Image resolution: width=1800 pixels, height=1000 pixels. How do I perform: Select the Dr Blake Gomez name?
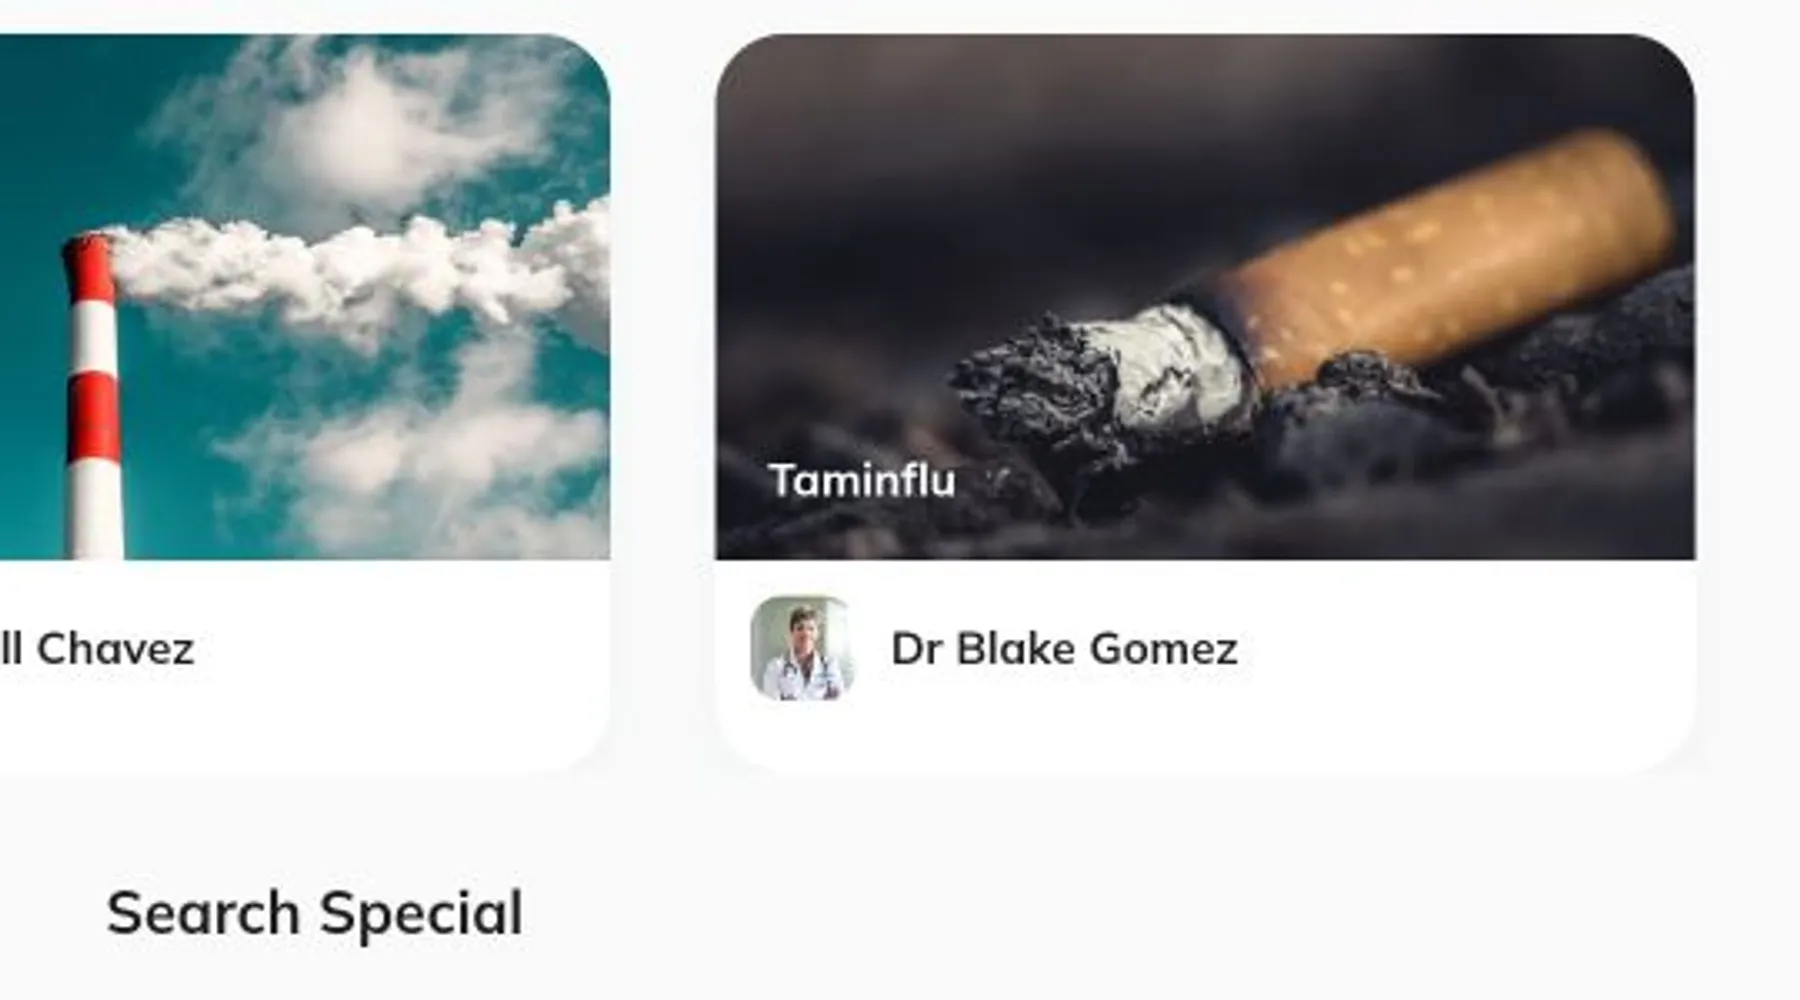pos(1064,649)
